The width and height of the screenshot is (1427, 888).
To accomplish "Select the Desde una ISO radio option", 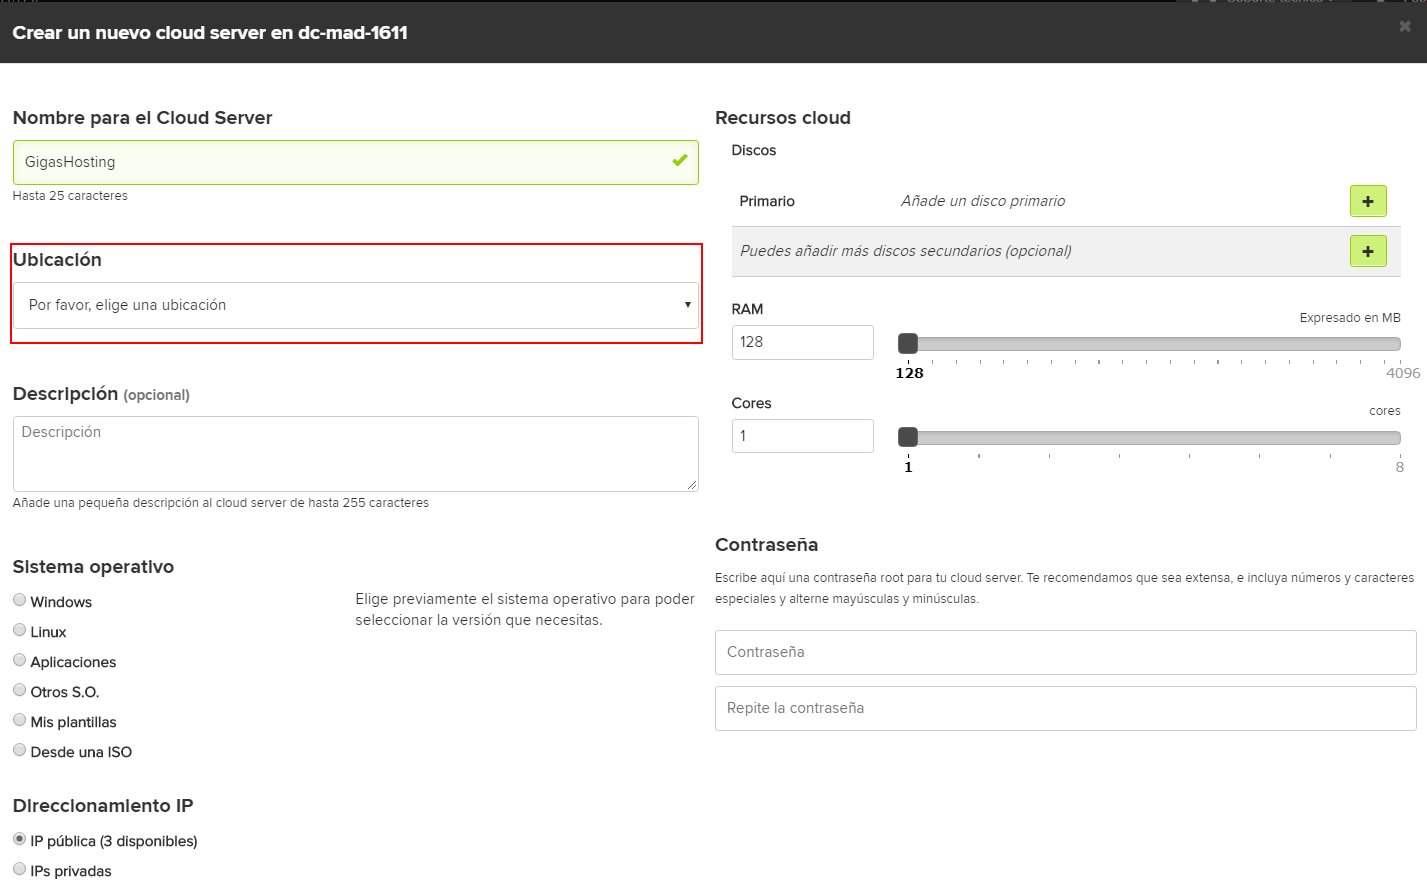I will pyautogui.click(x=19, y=750).
